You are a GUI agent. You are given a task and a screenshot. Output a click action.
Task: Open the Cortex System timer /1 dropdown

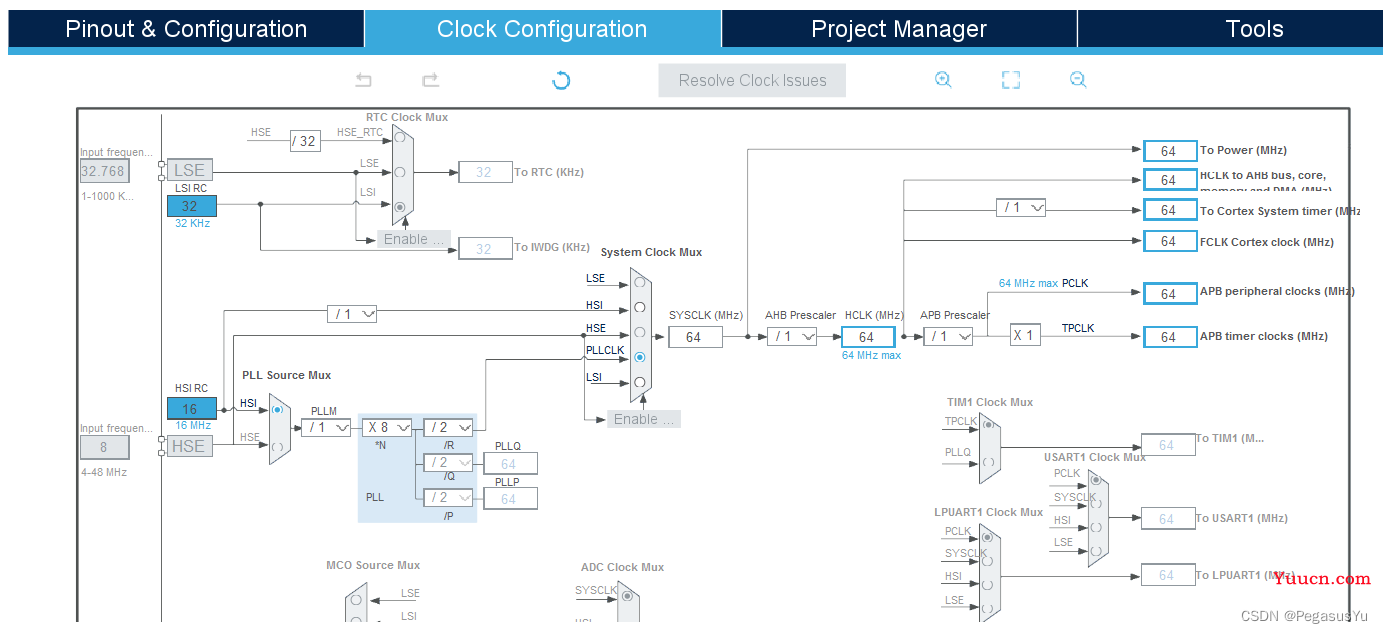click(1021, 208)
